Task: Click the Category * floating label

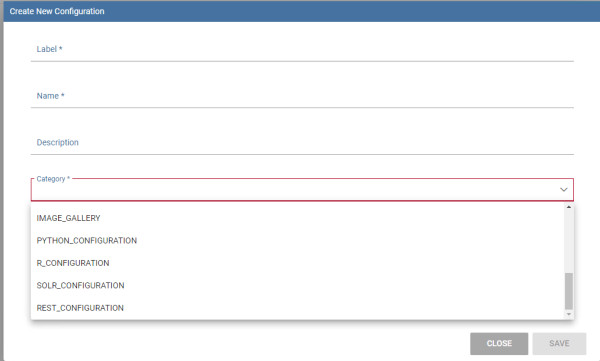Action: 53,179
